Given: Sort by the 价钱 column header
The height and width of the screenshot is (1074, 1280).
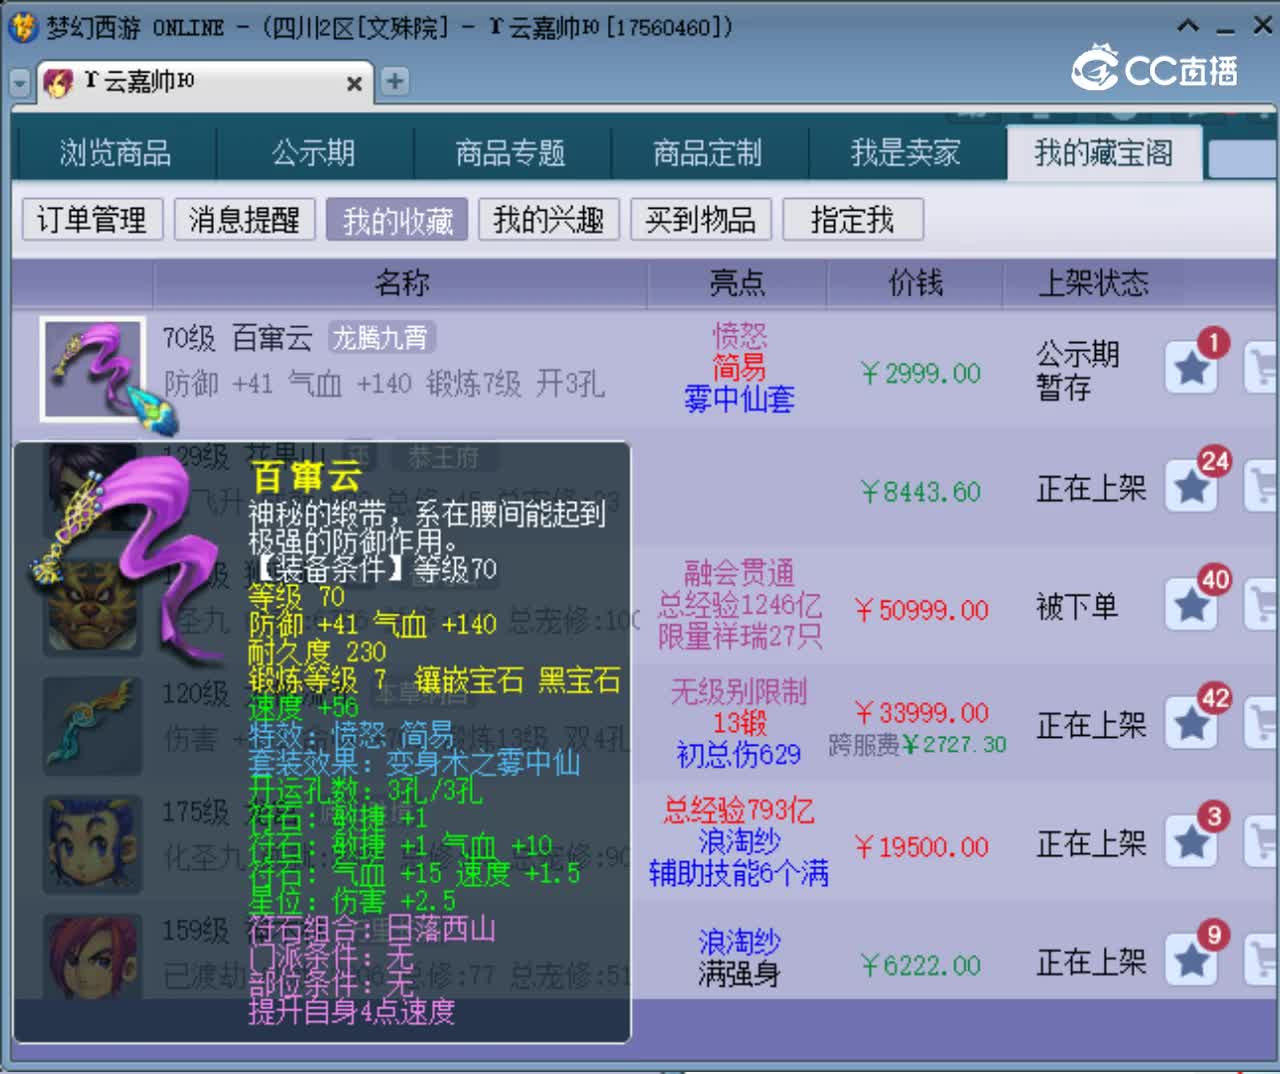Looking at the screenshot, I should [x=915, y=283].
